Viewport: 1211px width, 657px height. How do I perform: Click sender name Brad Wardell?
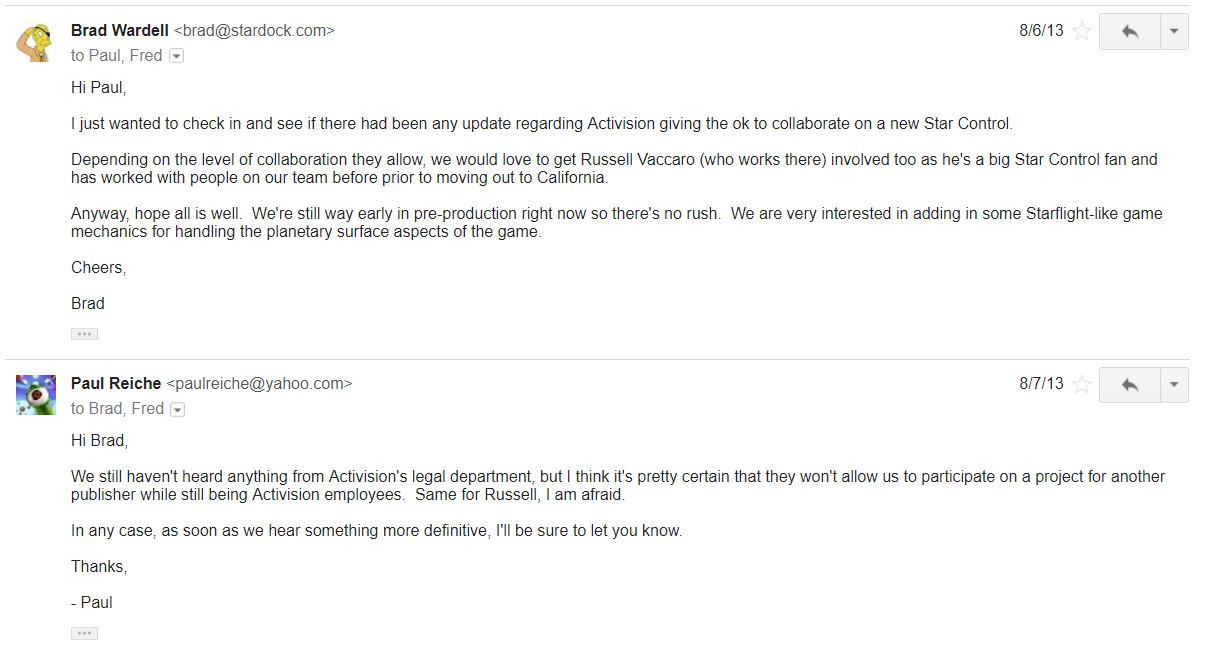pyautogui.click(x=119, y=31)
